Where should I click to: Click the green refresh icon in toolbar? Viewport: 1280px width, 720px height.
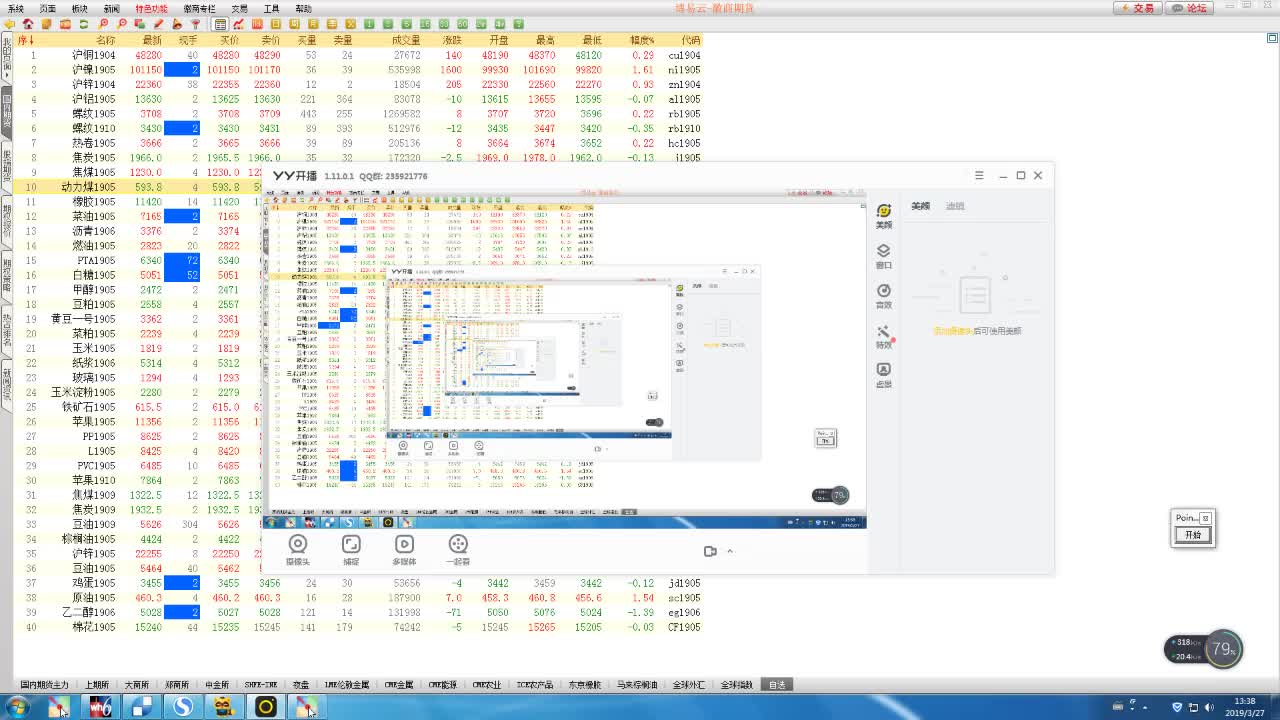84,24
